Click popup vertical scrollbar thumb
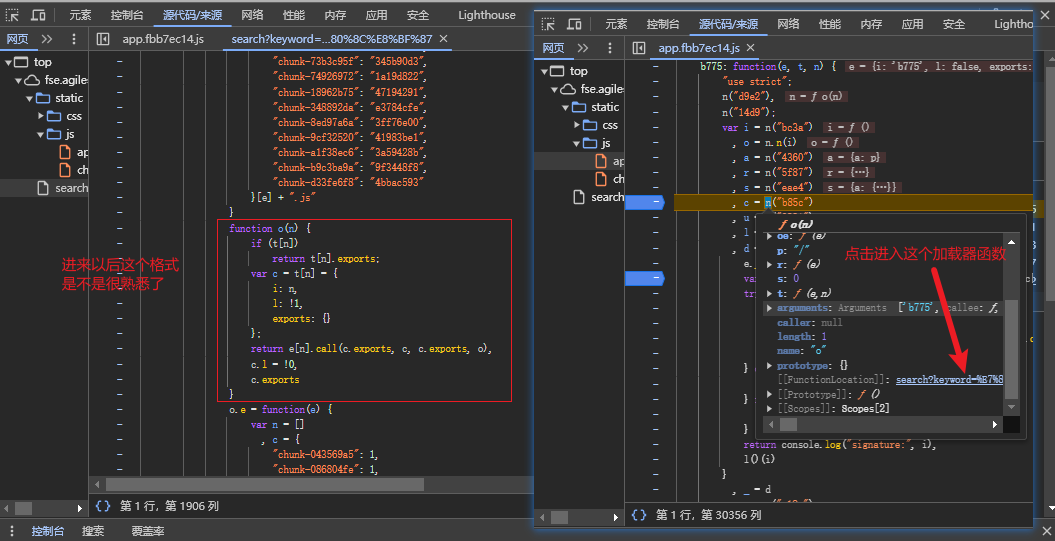1055x541 pixels. tap(1011, 348)
